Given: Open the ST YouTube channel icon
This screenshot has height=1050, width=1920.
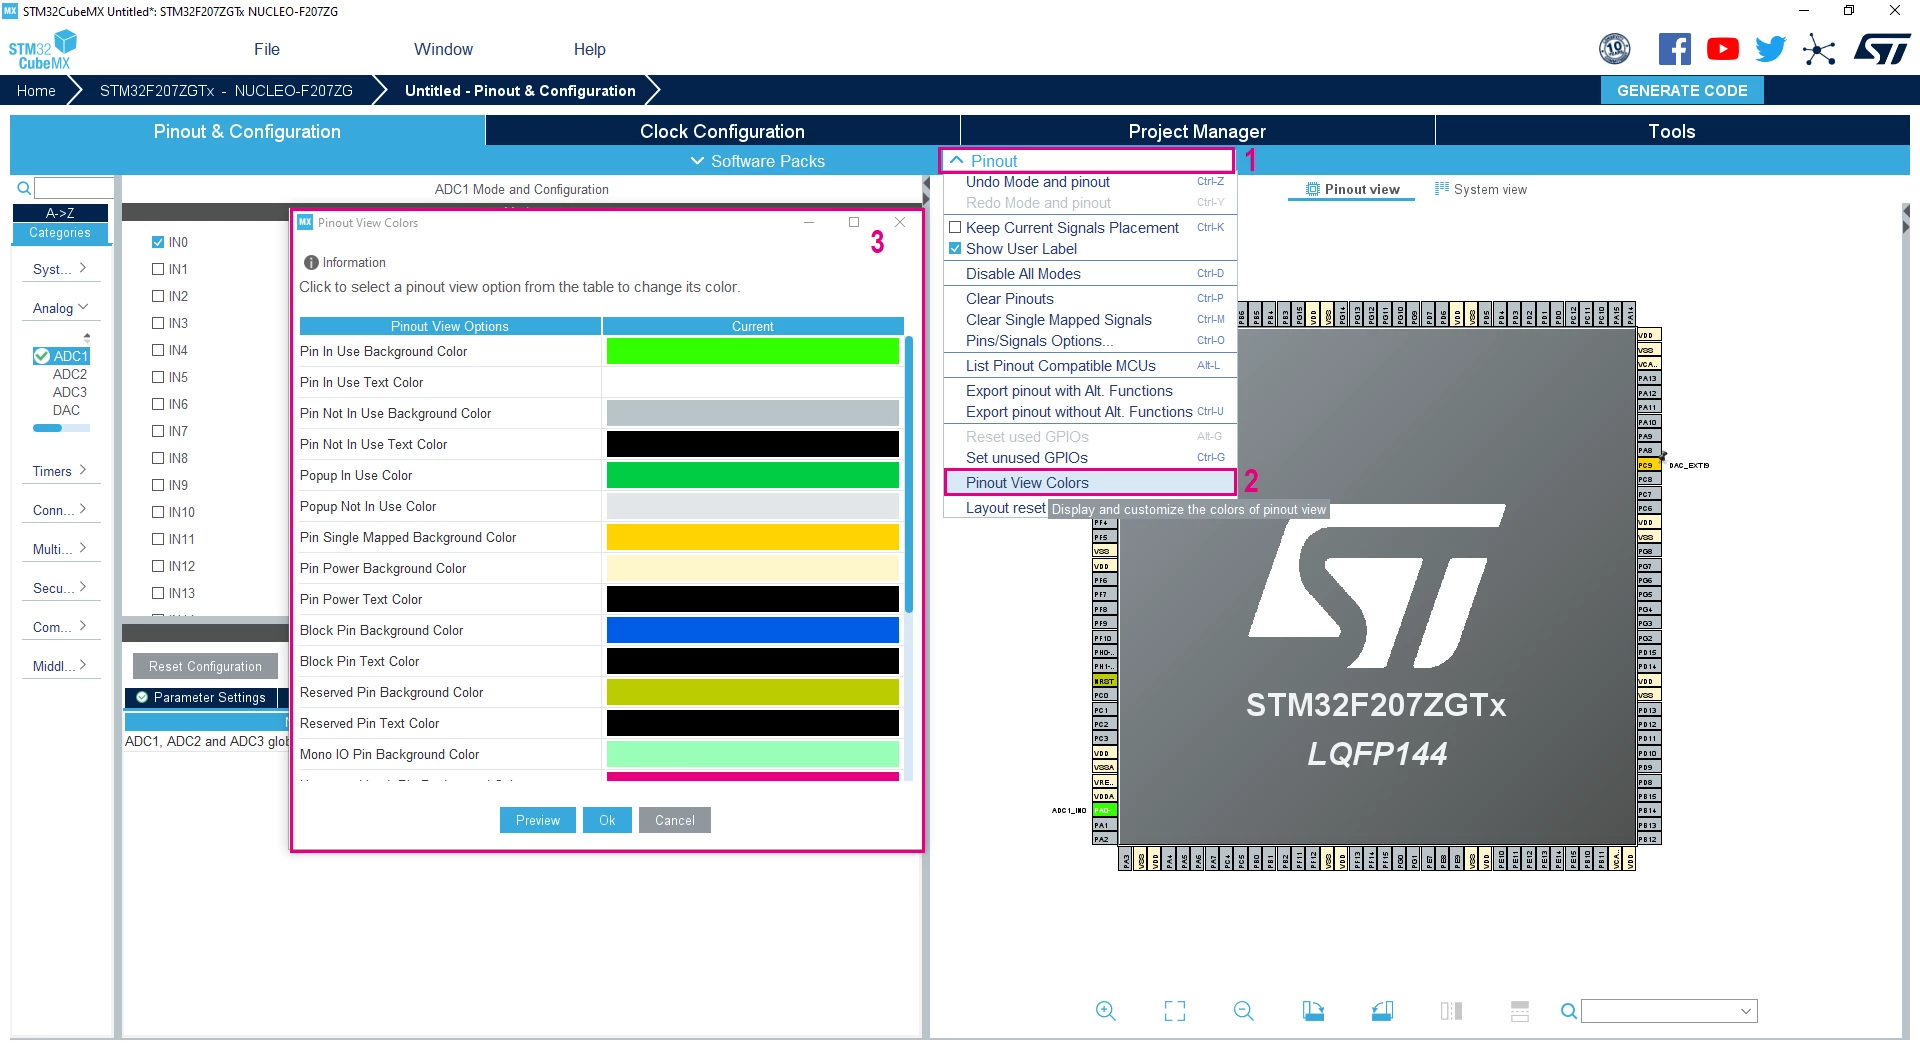Looking at the screenshot, I should [1722, 49].
